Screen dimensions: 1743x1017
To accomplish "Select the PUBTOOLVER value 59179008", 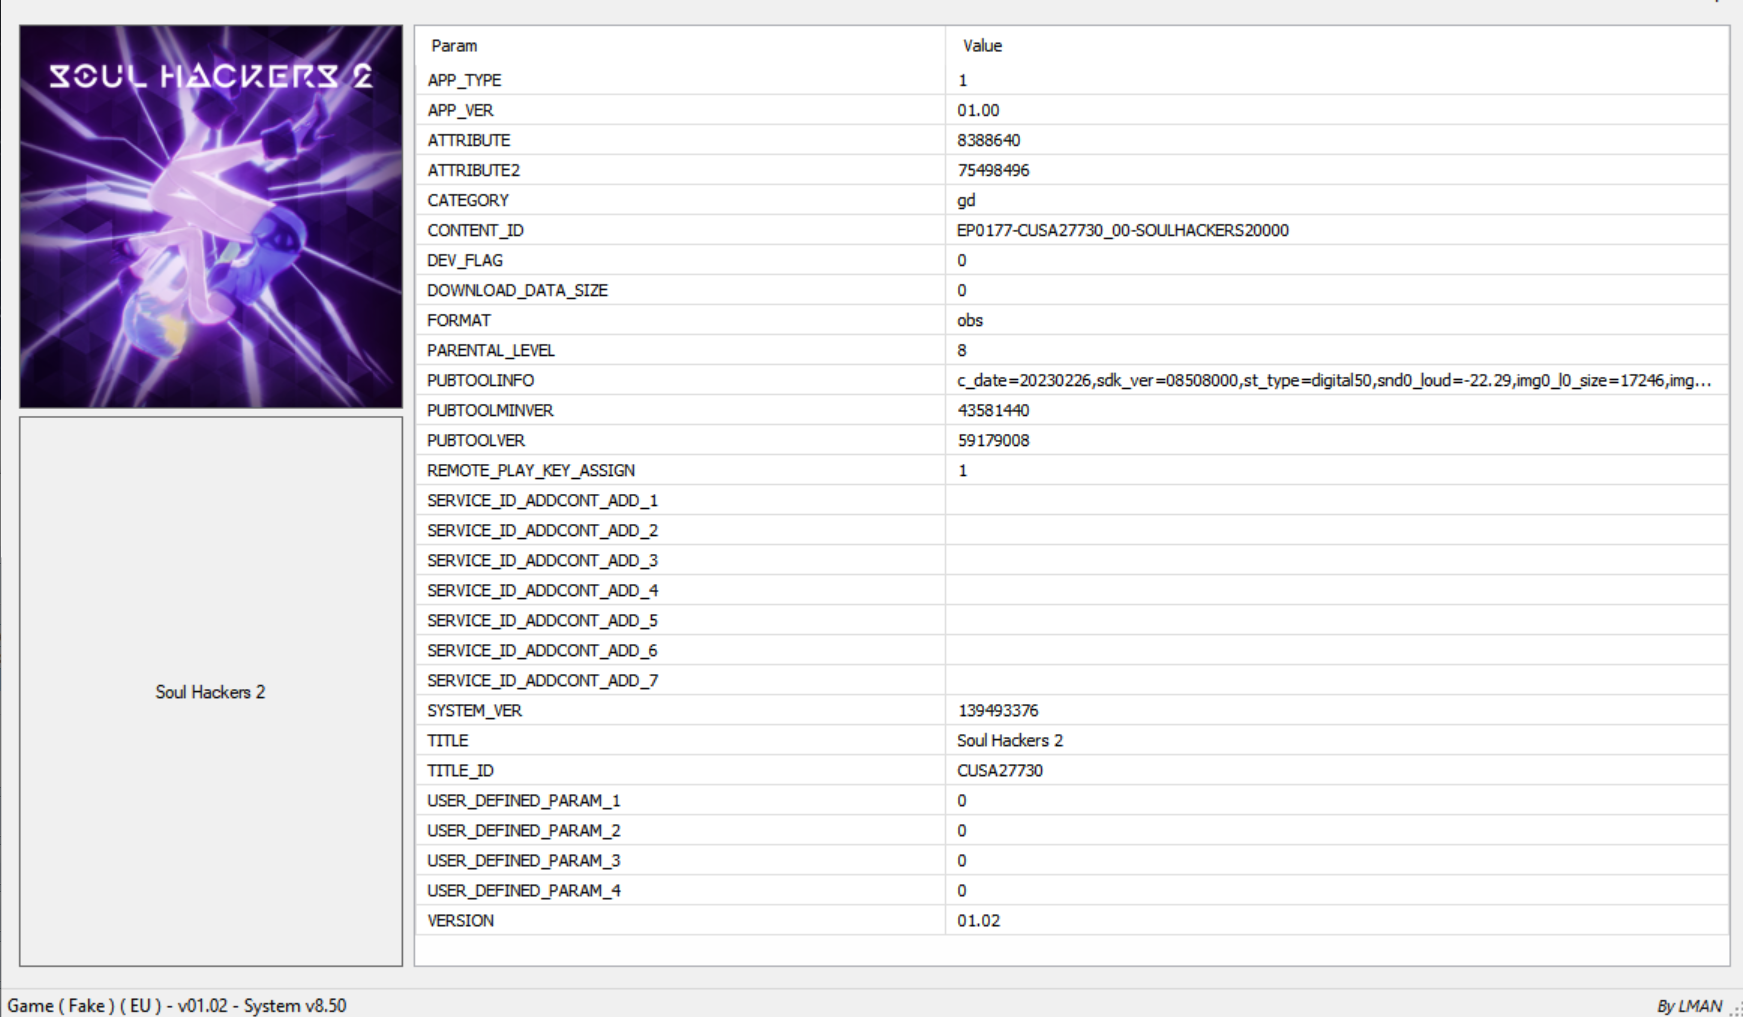I will click(x=993, y=440).
